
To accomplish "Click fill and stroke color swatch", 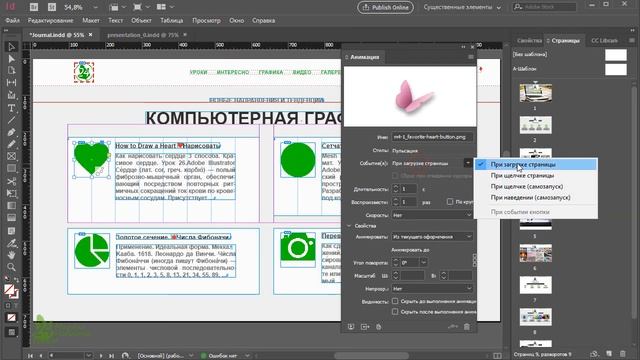I will (11, 291).
